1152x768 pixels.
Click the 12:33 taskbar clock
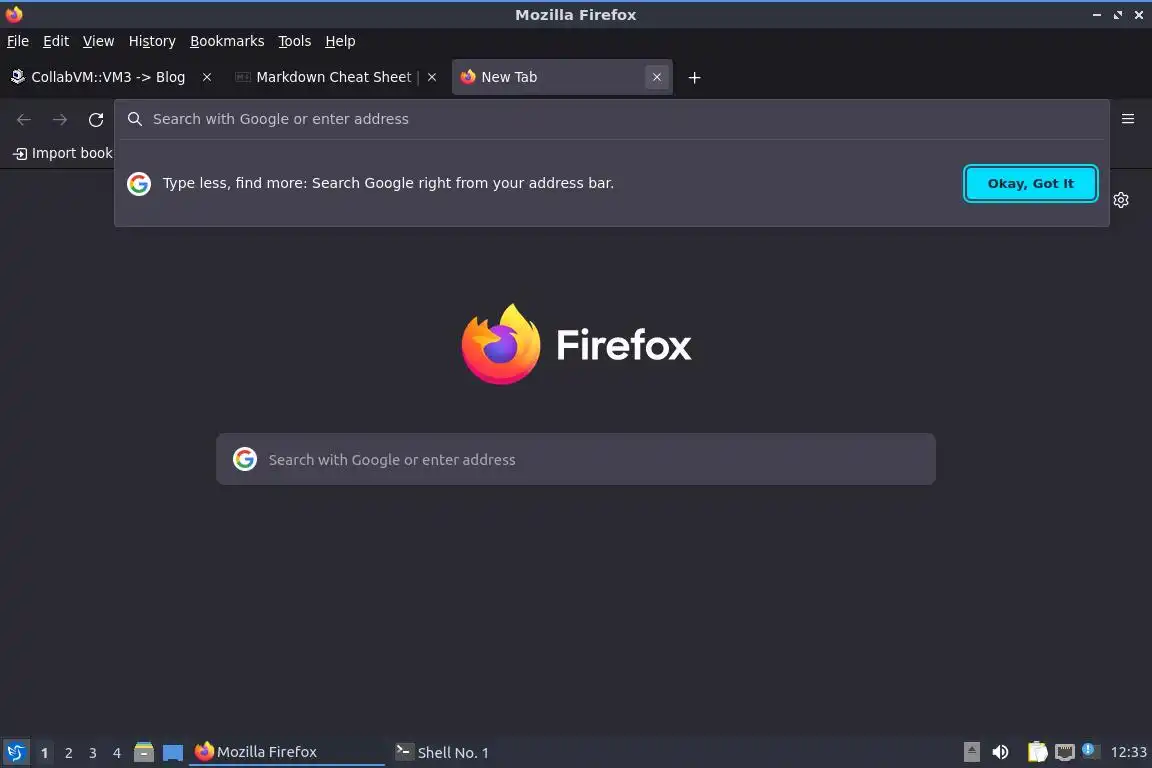pyautogui.click(x=1128, y=752)
